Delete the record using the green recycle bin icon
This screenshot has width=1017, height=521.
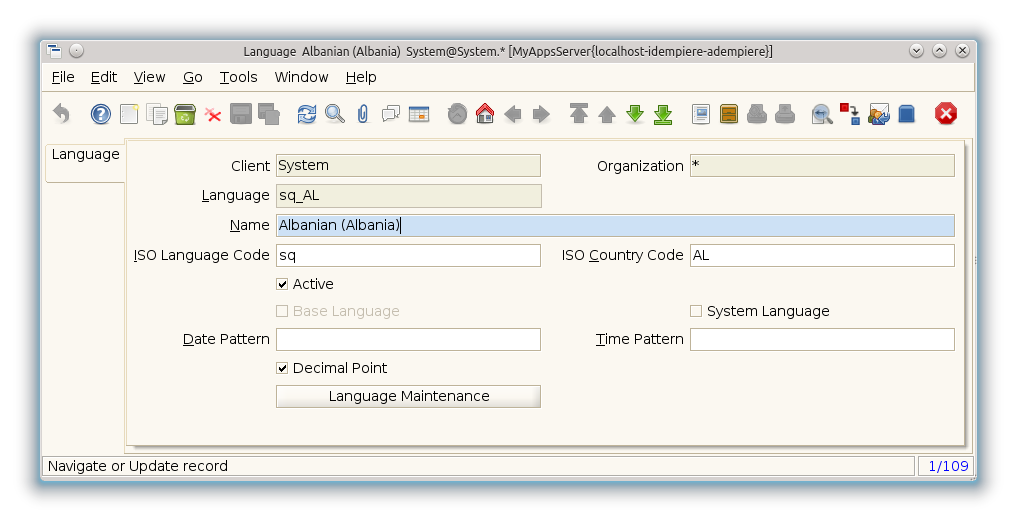pos(185,114)
